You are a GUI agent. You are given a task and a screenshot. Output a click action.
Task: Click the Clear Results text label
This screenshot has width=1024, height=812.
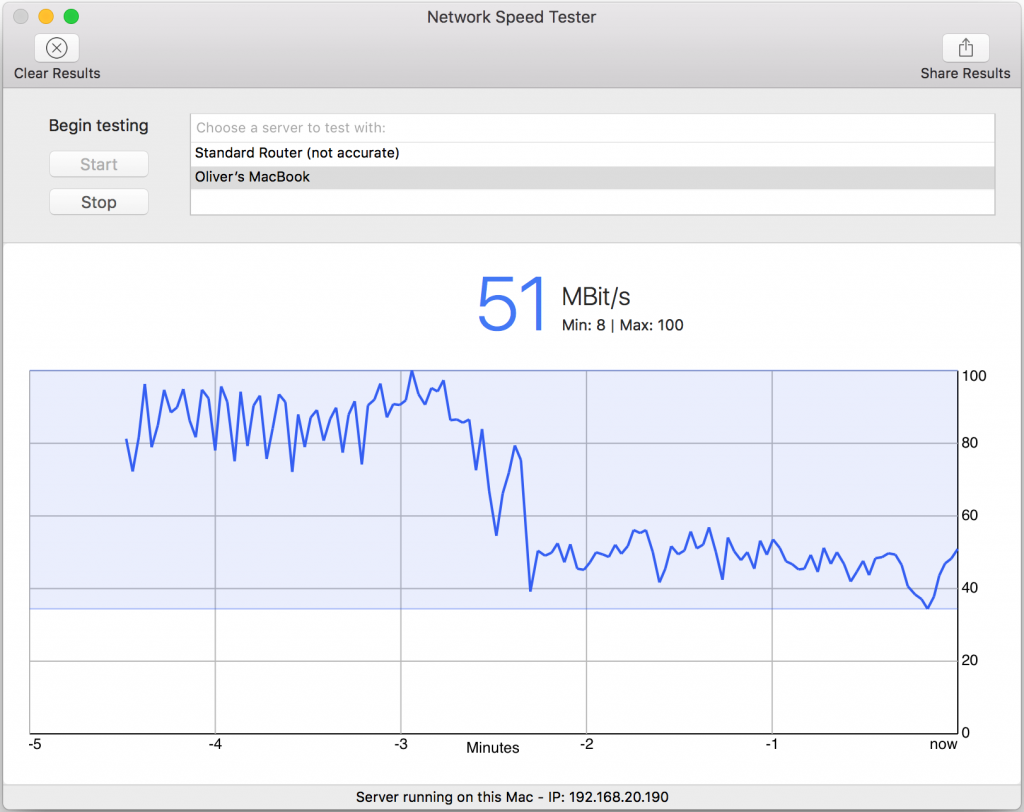pyautogui.click(x=56, y=72)
